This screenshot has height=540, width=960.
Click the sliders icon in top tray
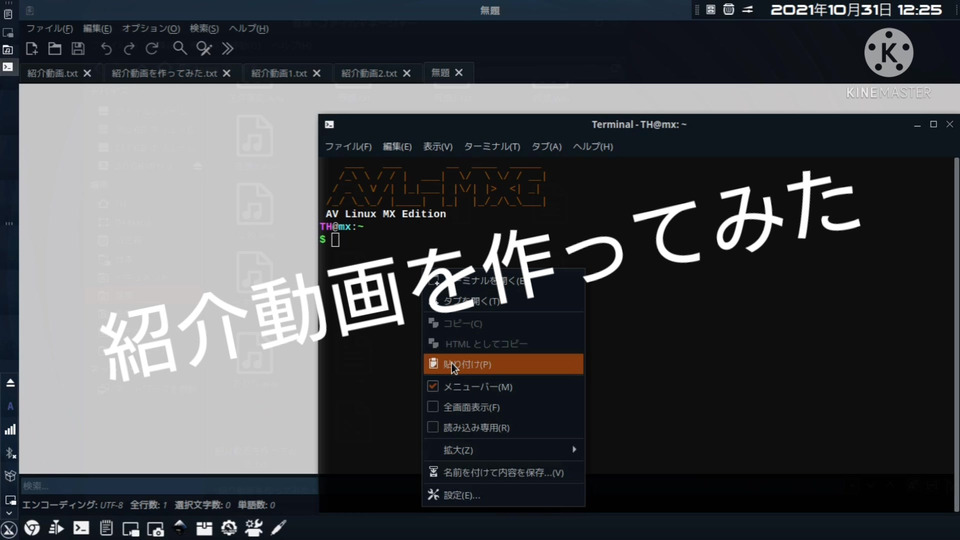coord(748,9)
